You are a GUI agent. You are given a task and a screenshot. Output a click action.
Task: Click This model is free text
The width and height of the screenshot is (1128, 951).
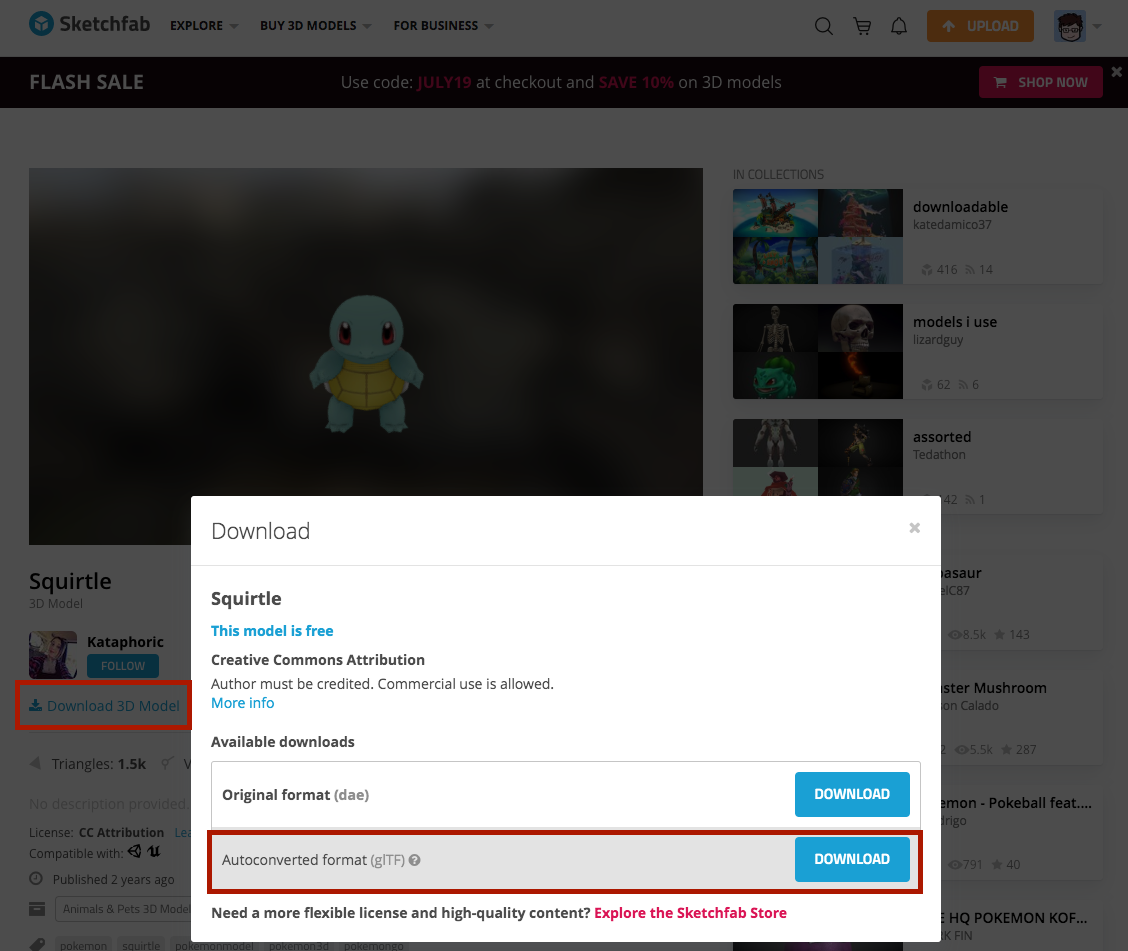pyautogui.click(x=272, y=631)
